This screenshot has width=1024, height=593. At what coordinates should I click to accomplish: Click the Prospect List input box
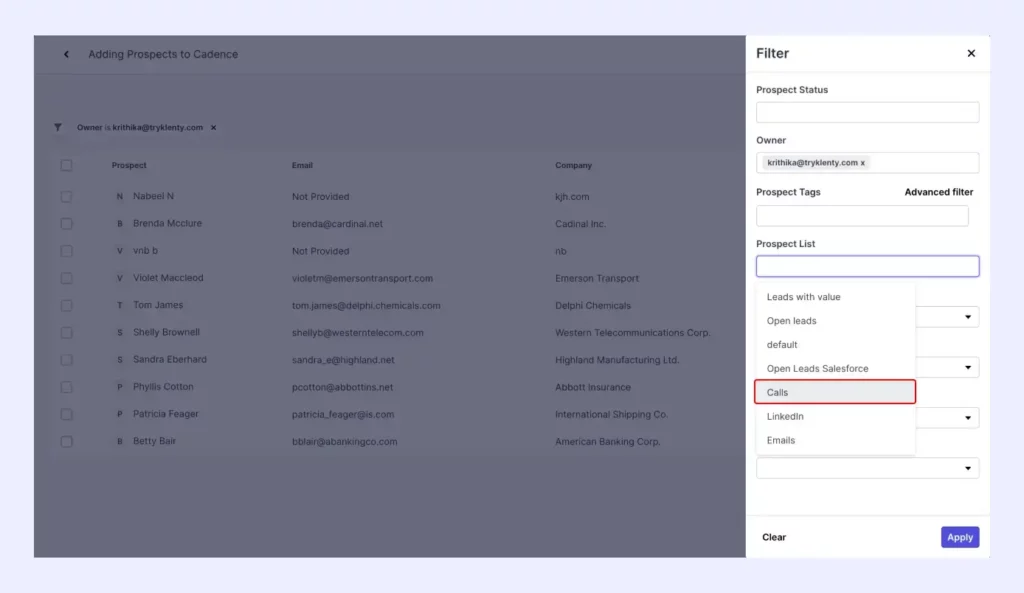click(x=867, y=266)
